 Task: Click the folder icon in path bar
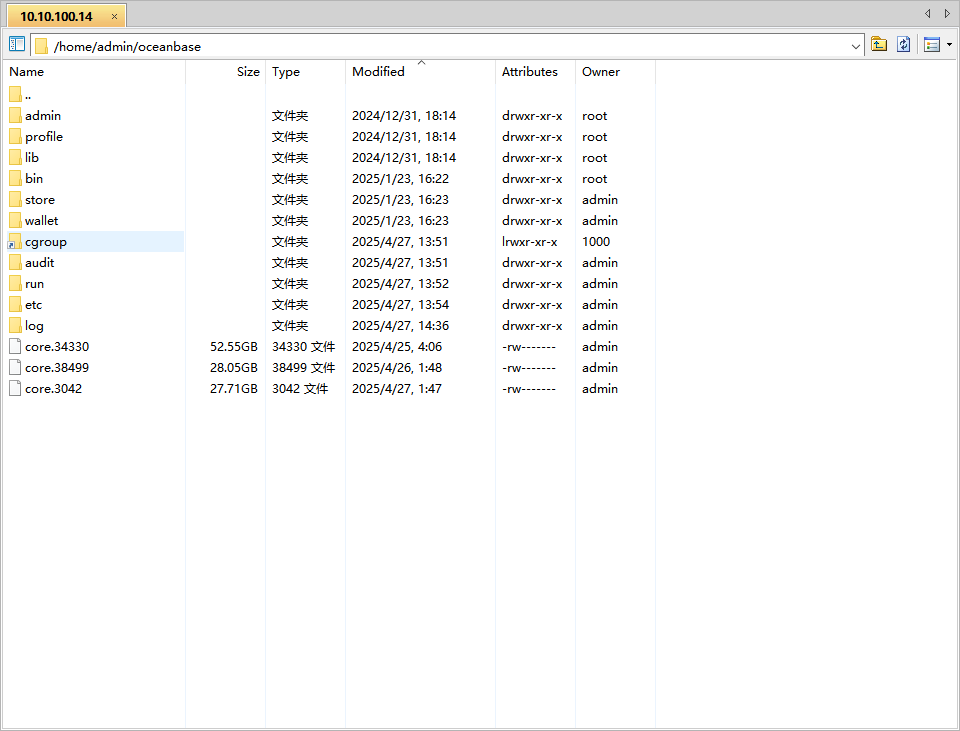(41, 46)
